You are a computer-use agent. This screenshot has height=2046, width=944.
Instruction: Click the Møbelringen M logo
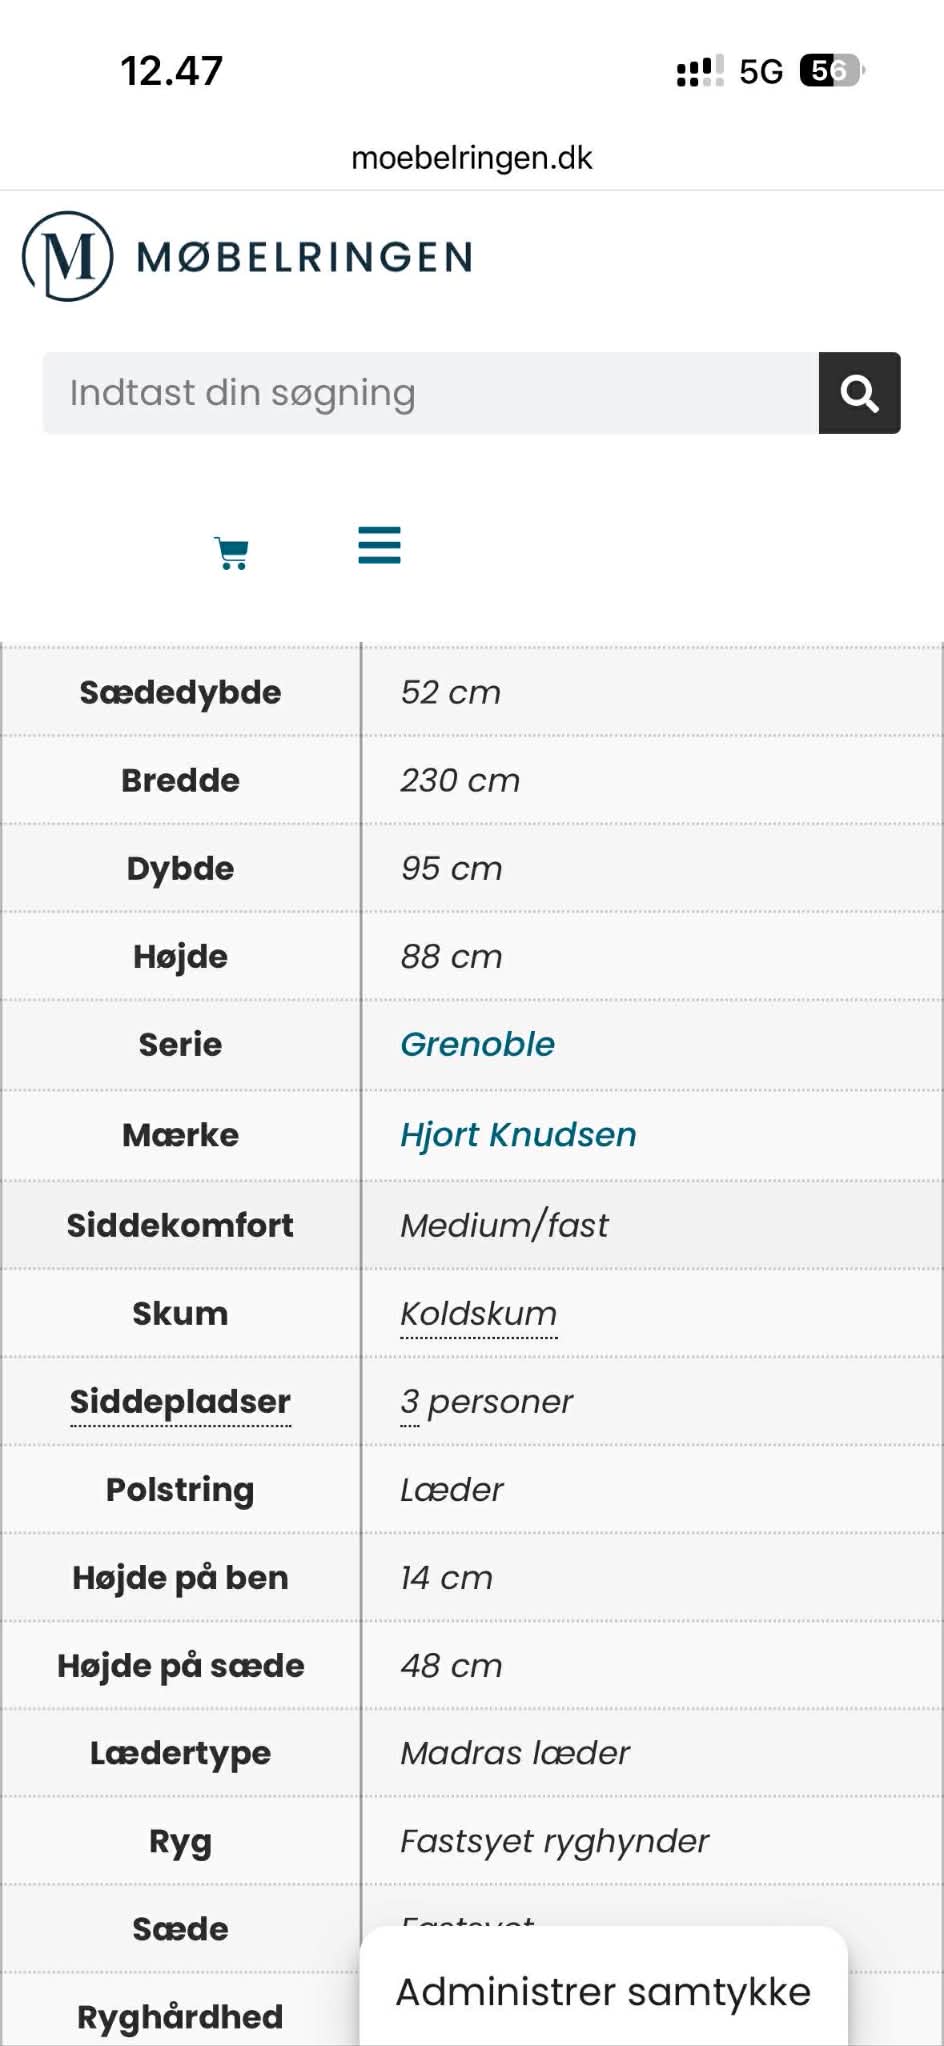[67, 256]
